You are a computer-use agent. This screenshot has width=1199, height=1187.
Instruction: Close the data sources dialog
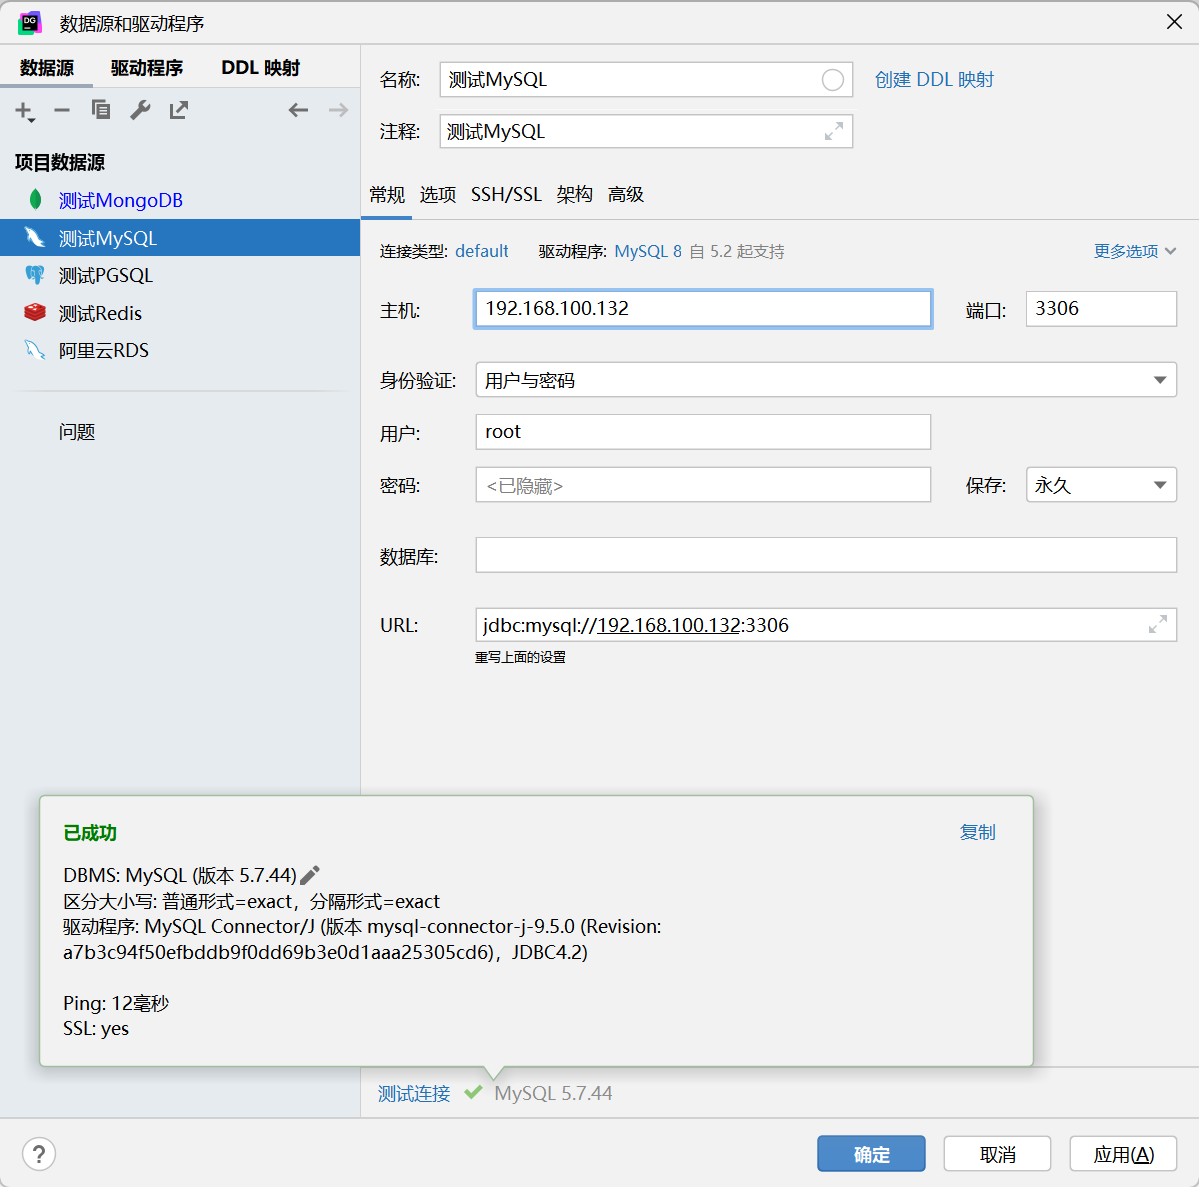[1174, 22]
